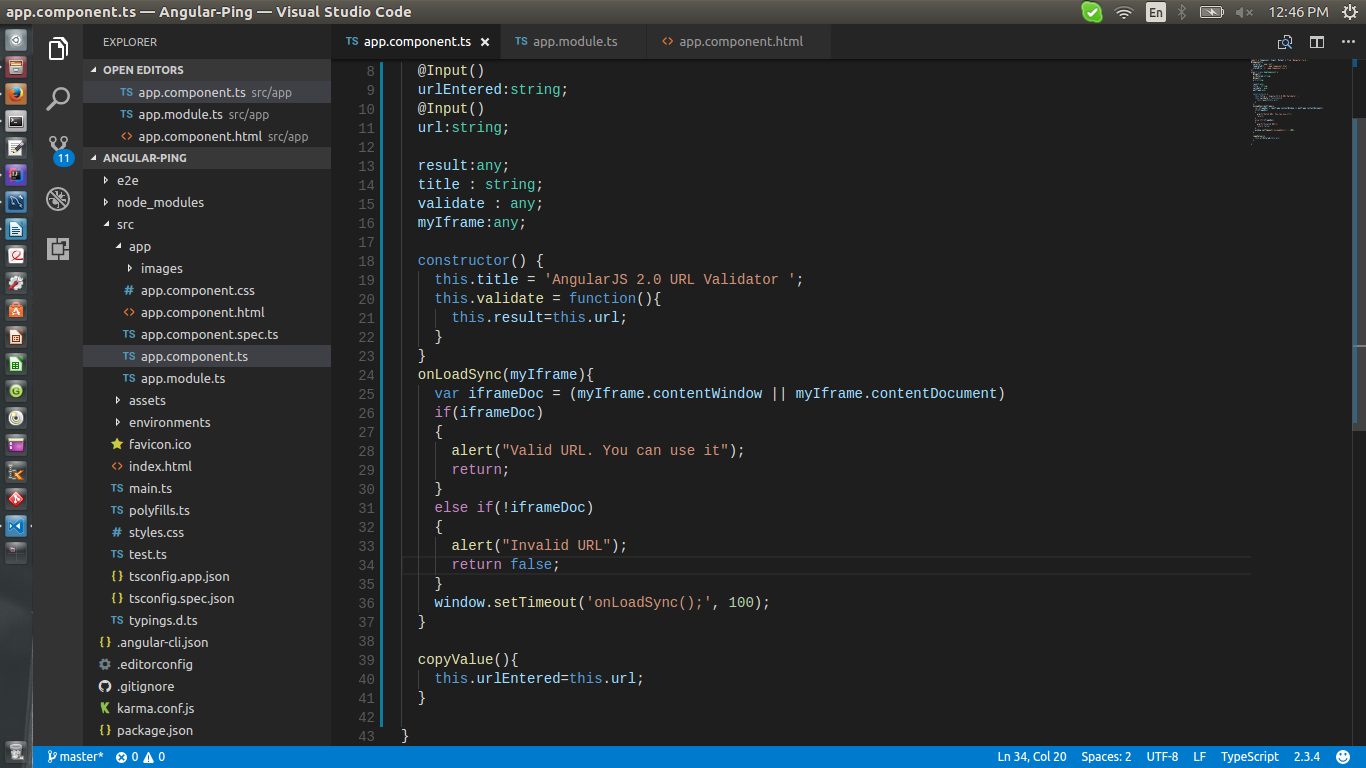The width and height of the screenshot is (1366, 768).
Task: Change language mode from TypeScript
Action: coord(1249,756)
